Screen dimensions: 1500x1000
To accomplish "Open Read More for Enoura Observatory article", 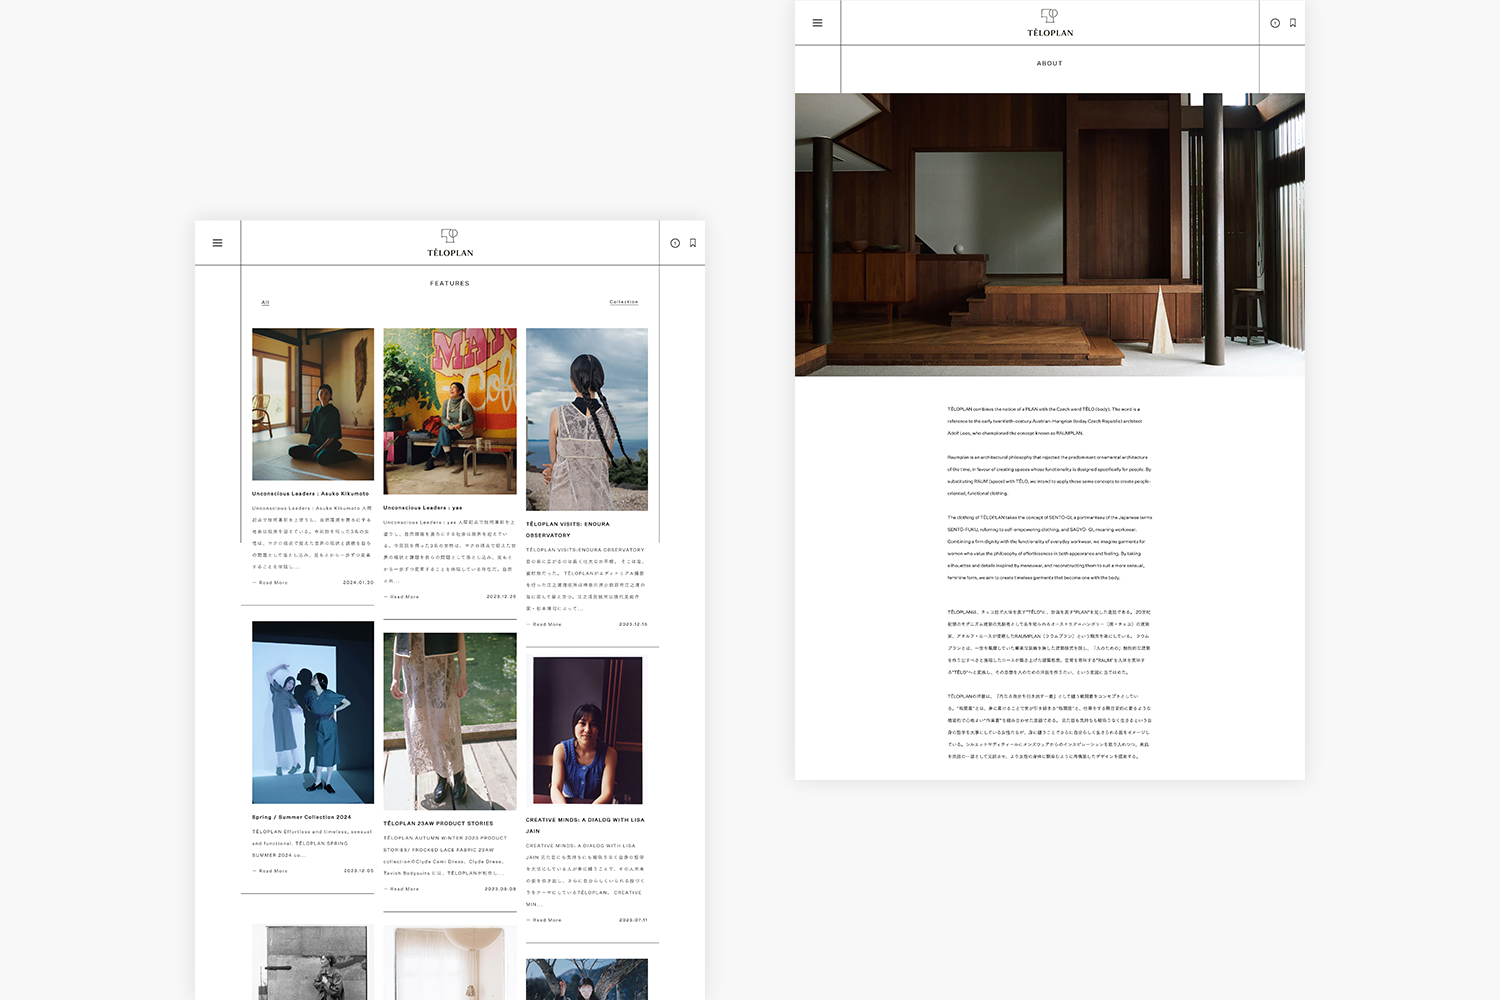I will pos(545,624).
